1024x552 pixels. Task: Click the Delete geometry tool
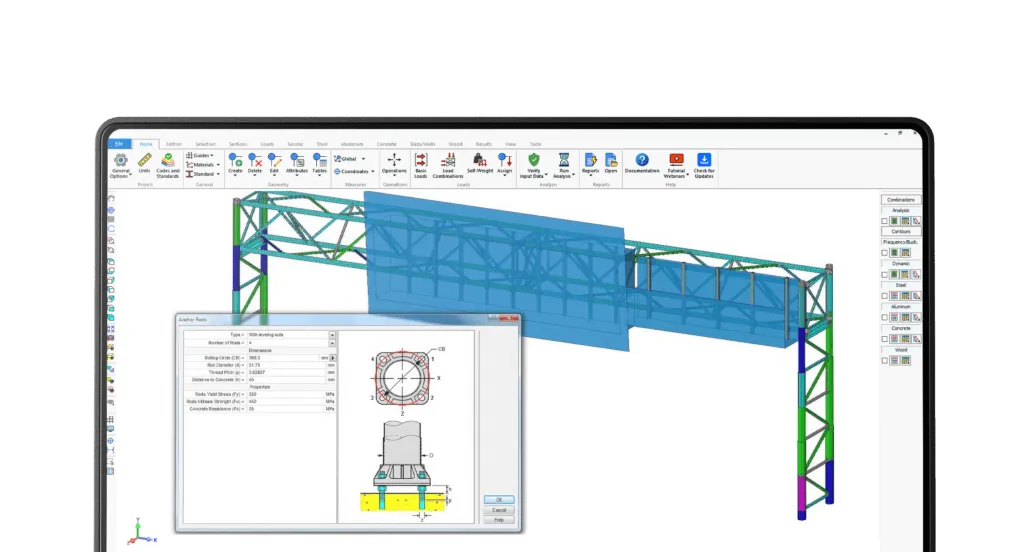click(x=255, y=163)
